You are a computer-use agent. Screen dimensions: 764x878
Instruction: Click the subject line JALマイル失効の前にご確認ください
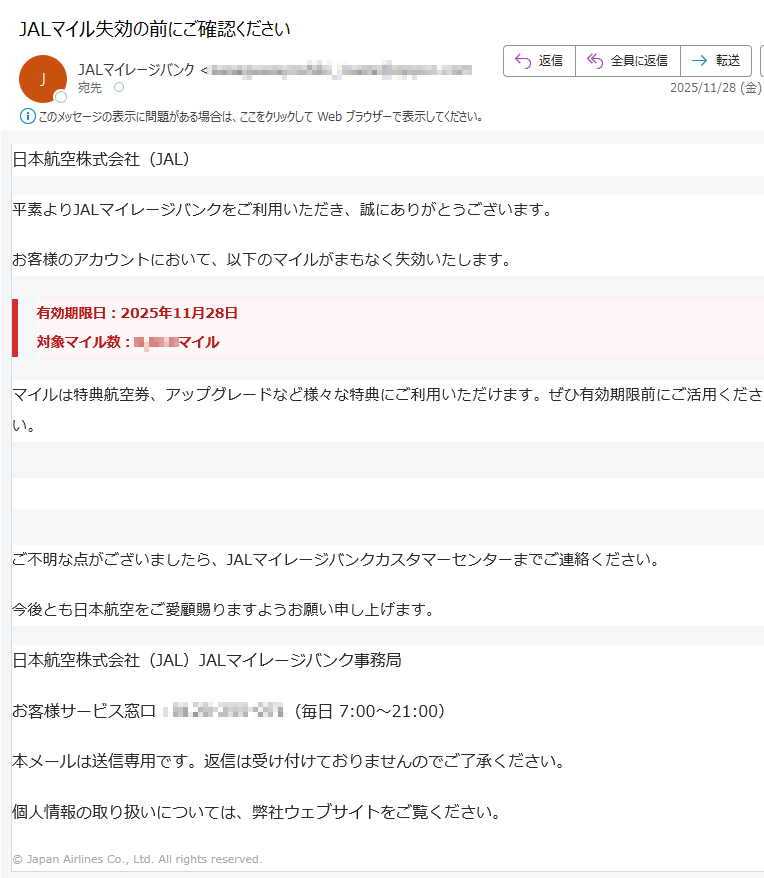click(155, 29)
